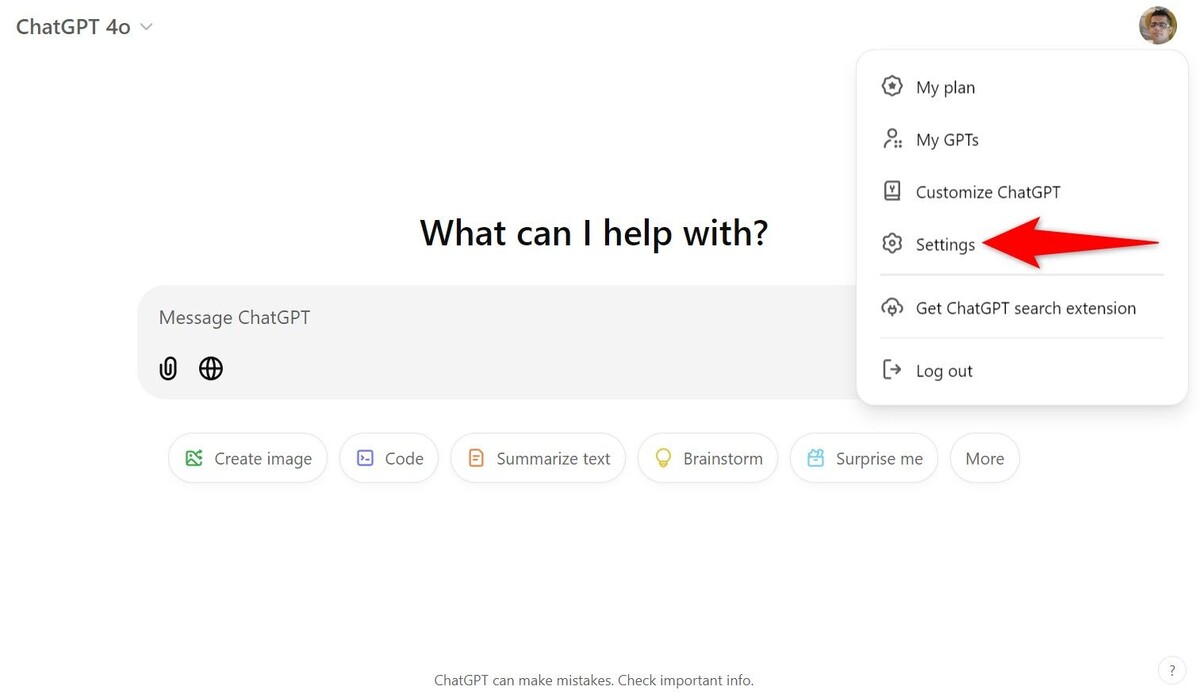
Task: Click the Brainstorm suggestion chip
Action: pyautogui.click(x=708, y=459)
